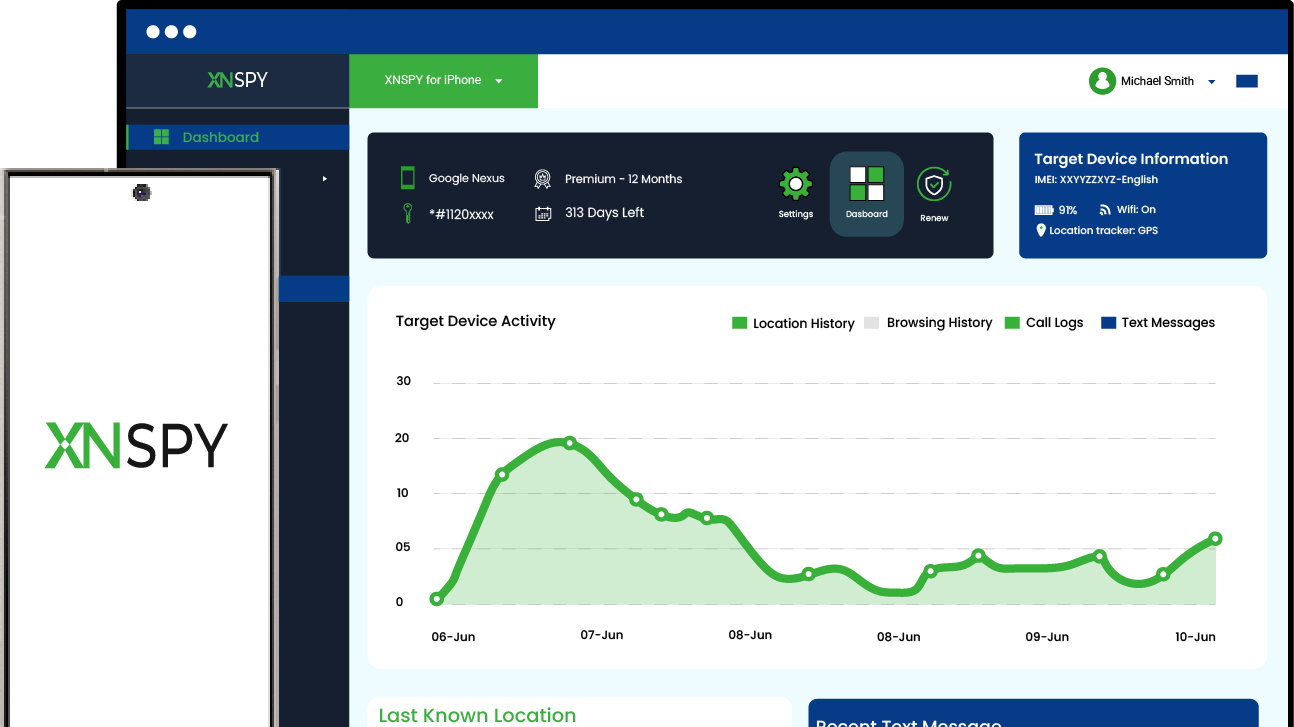Screen dimensions: 1294x727
Task: Click the Location History green legend swatch
Action: click(740, 323)
